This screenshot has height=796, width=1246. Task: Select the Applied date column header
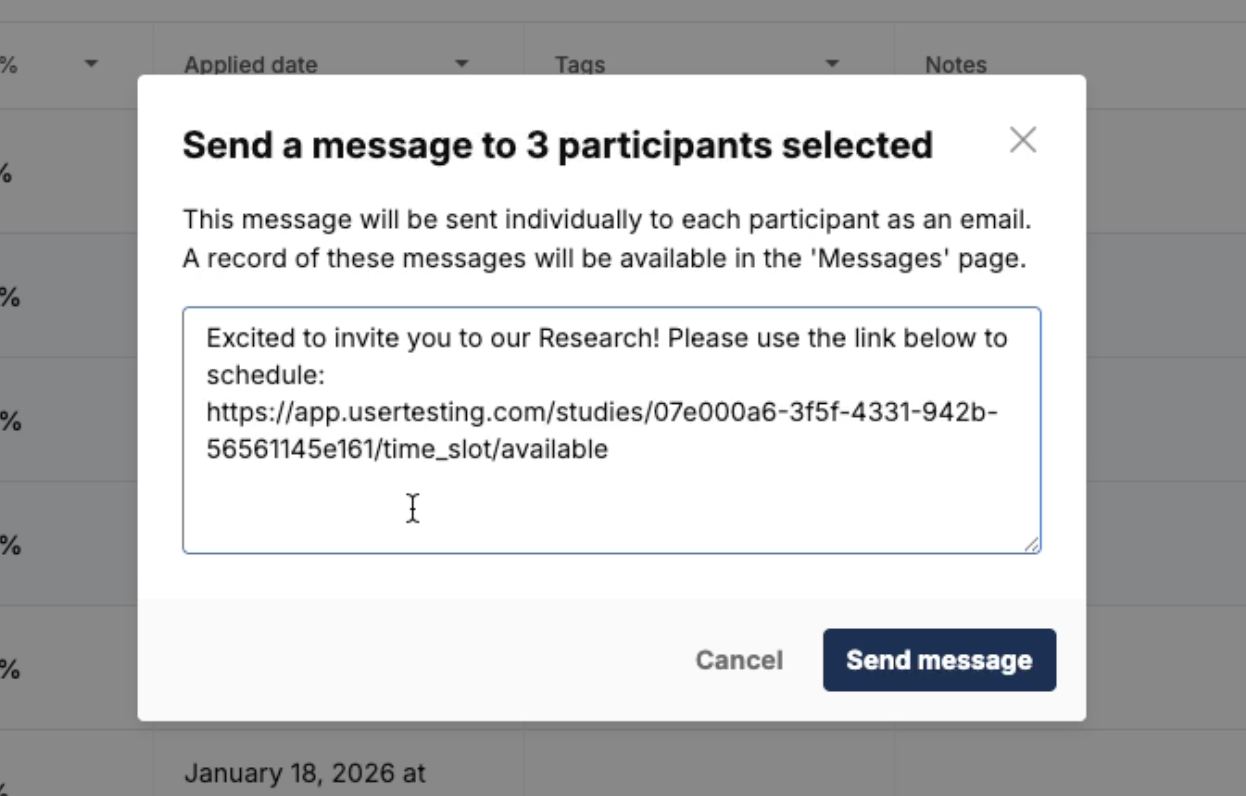251,65
